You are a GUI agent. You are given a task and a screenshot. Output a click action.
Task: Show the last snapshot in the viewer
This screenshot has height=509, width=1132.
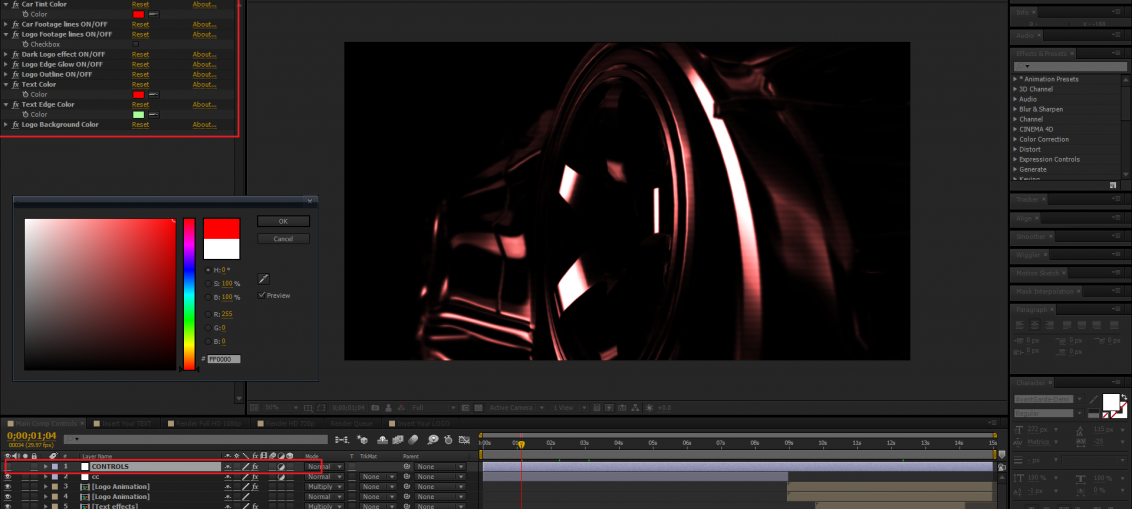pos(389,408)
